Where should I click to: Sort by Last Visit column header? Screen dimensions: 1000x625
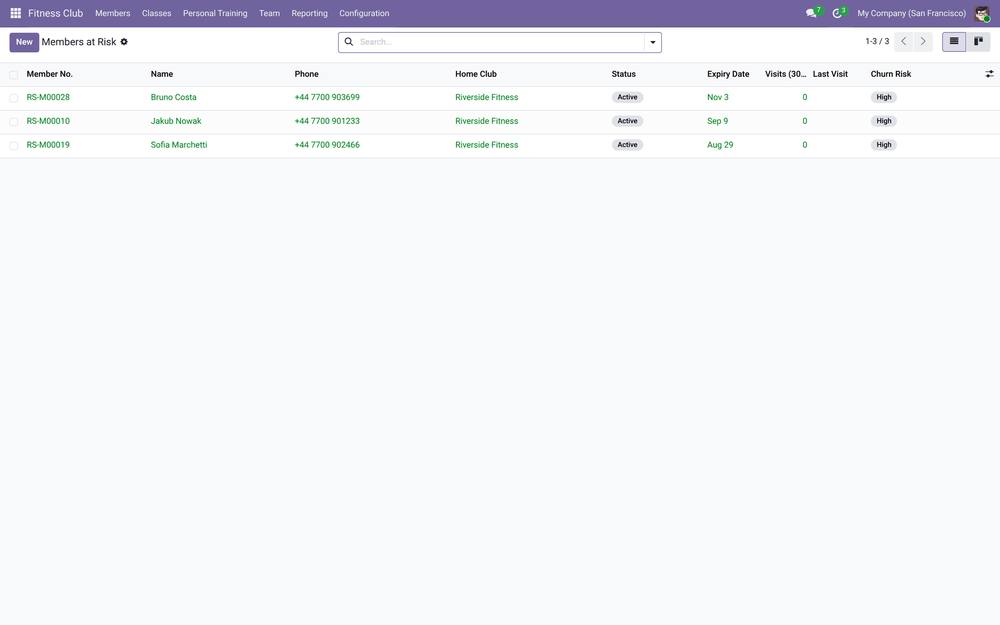coord(830,74)
